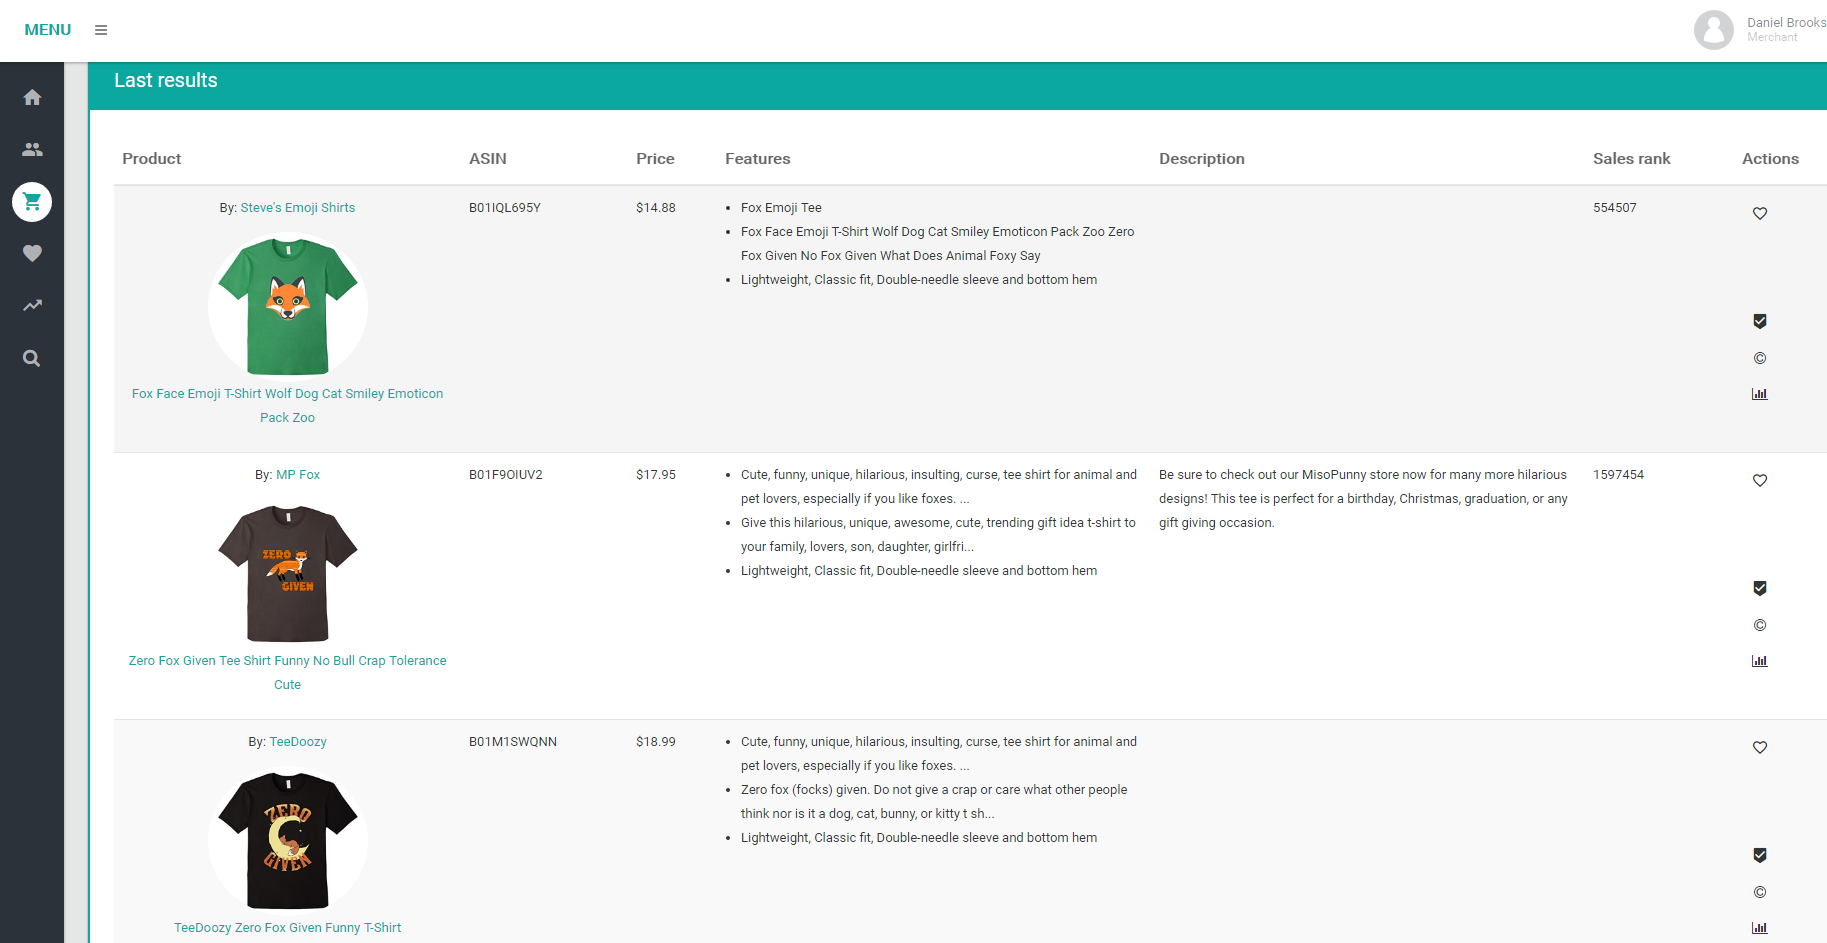The height and width of the screenshot is (943, 1827).
Task: Open MP Fox brand link
Action: click(298, 475)
